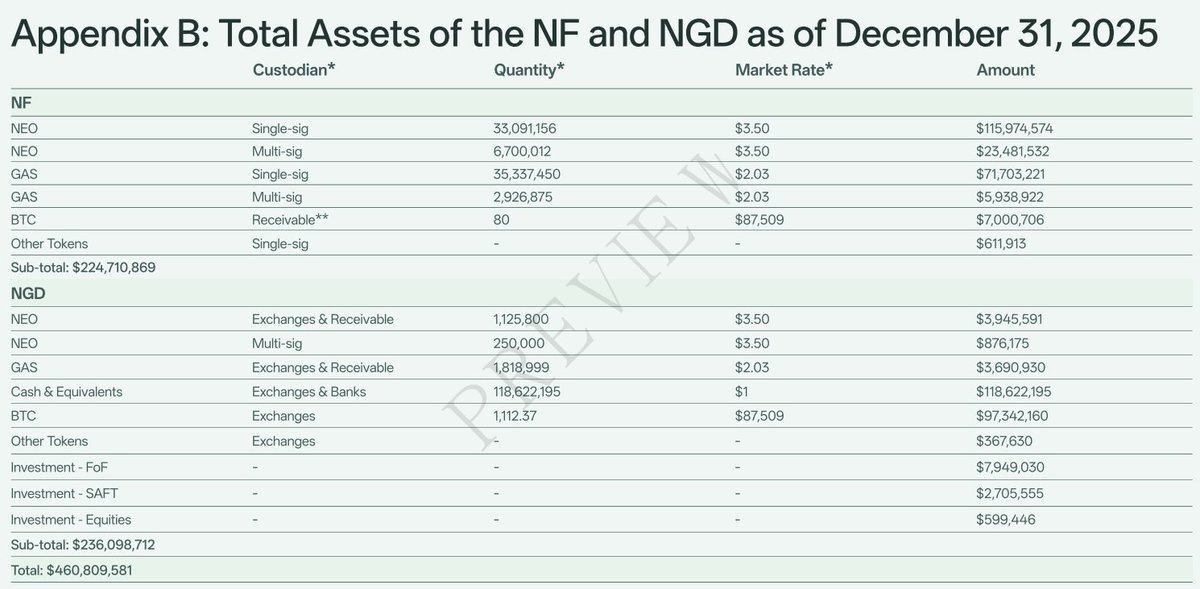Click the $115,974,574 amount cell
Screen dimensions: 1200x589
1015,128
